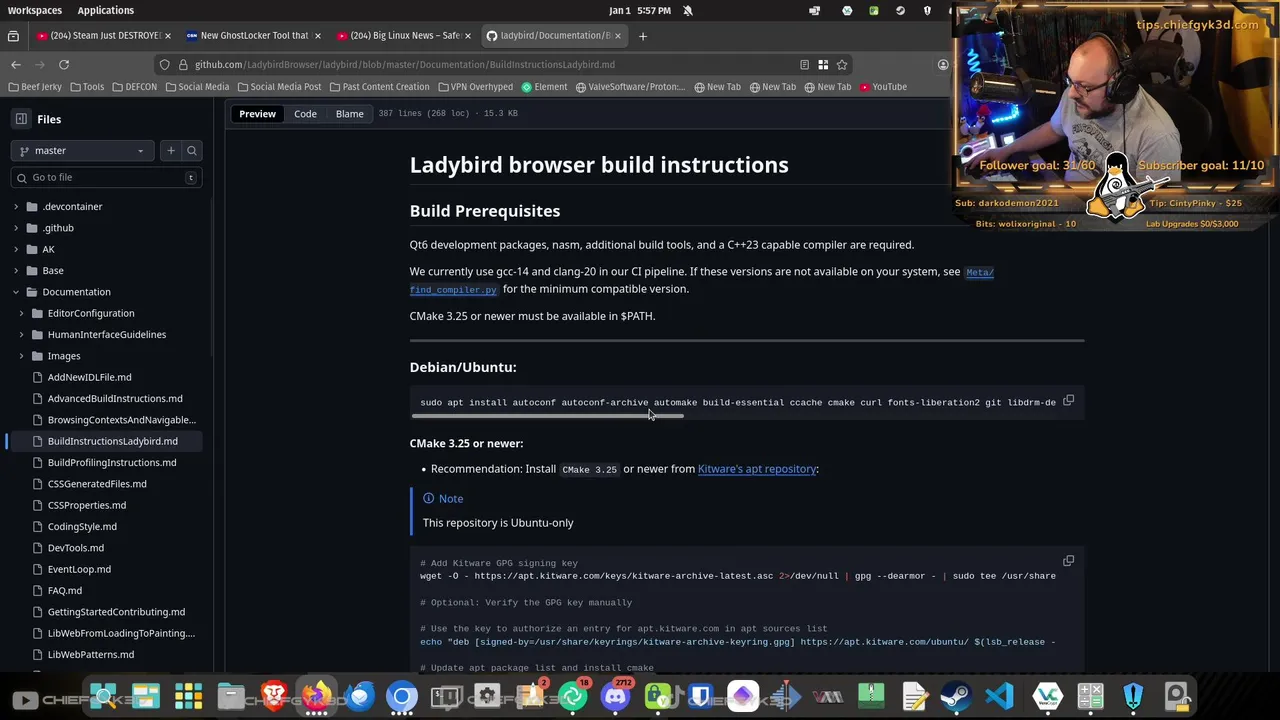The width and height of the screenshot is (1280, 720).
Task: Expand the HumanInterfaceGuidelines folder
Action: [21, 335]
